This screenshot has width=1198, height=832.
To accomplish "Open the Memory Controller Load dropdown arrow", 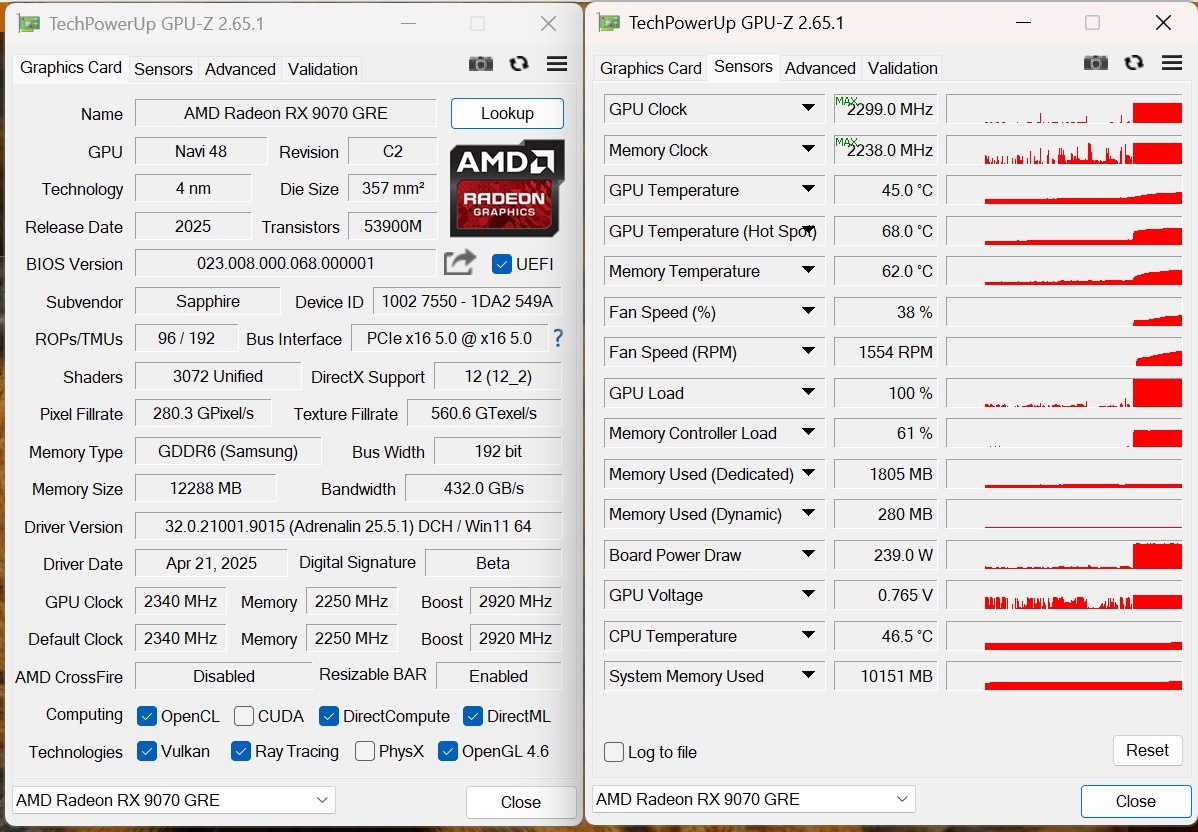I will click(x=808, y=432).
